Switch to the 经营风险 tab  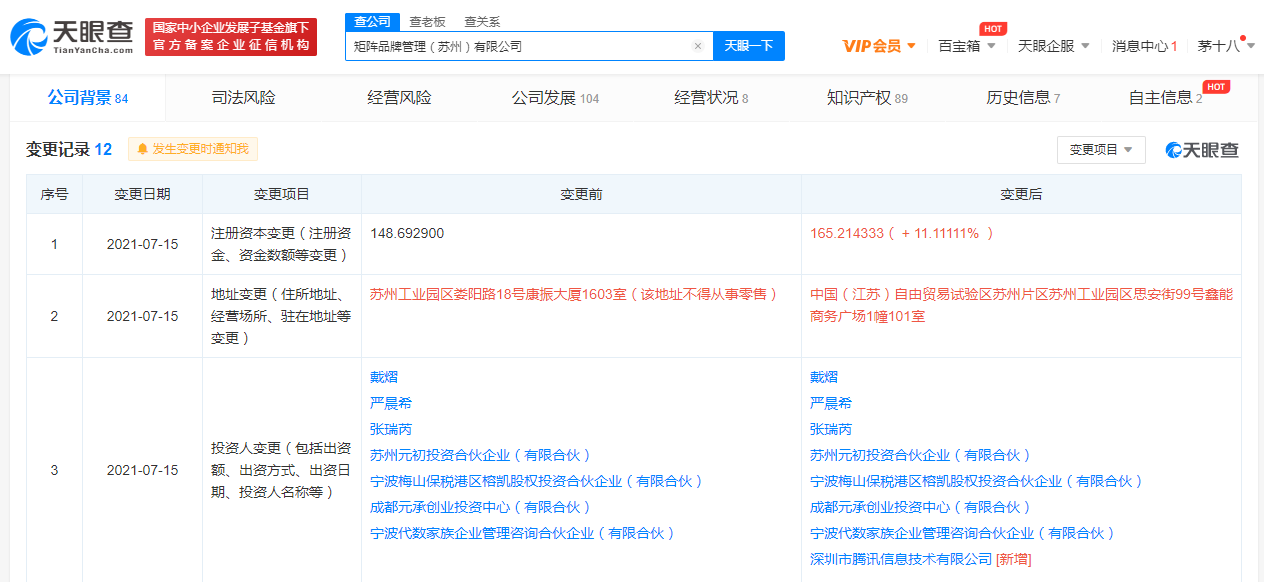pyautogui.click(x=399, y=98)
